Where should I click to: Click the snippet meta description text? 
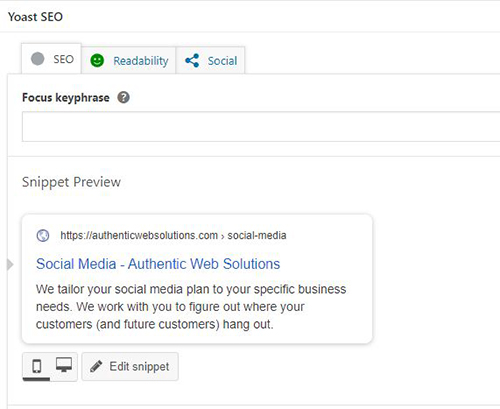[191, 306]
